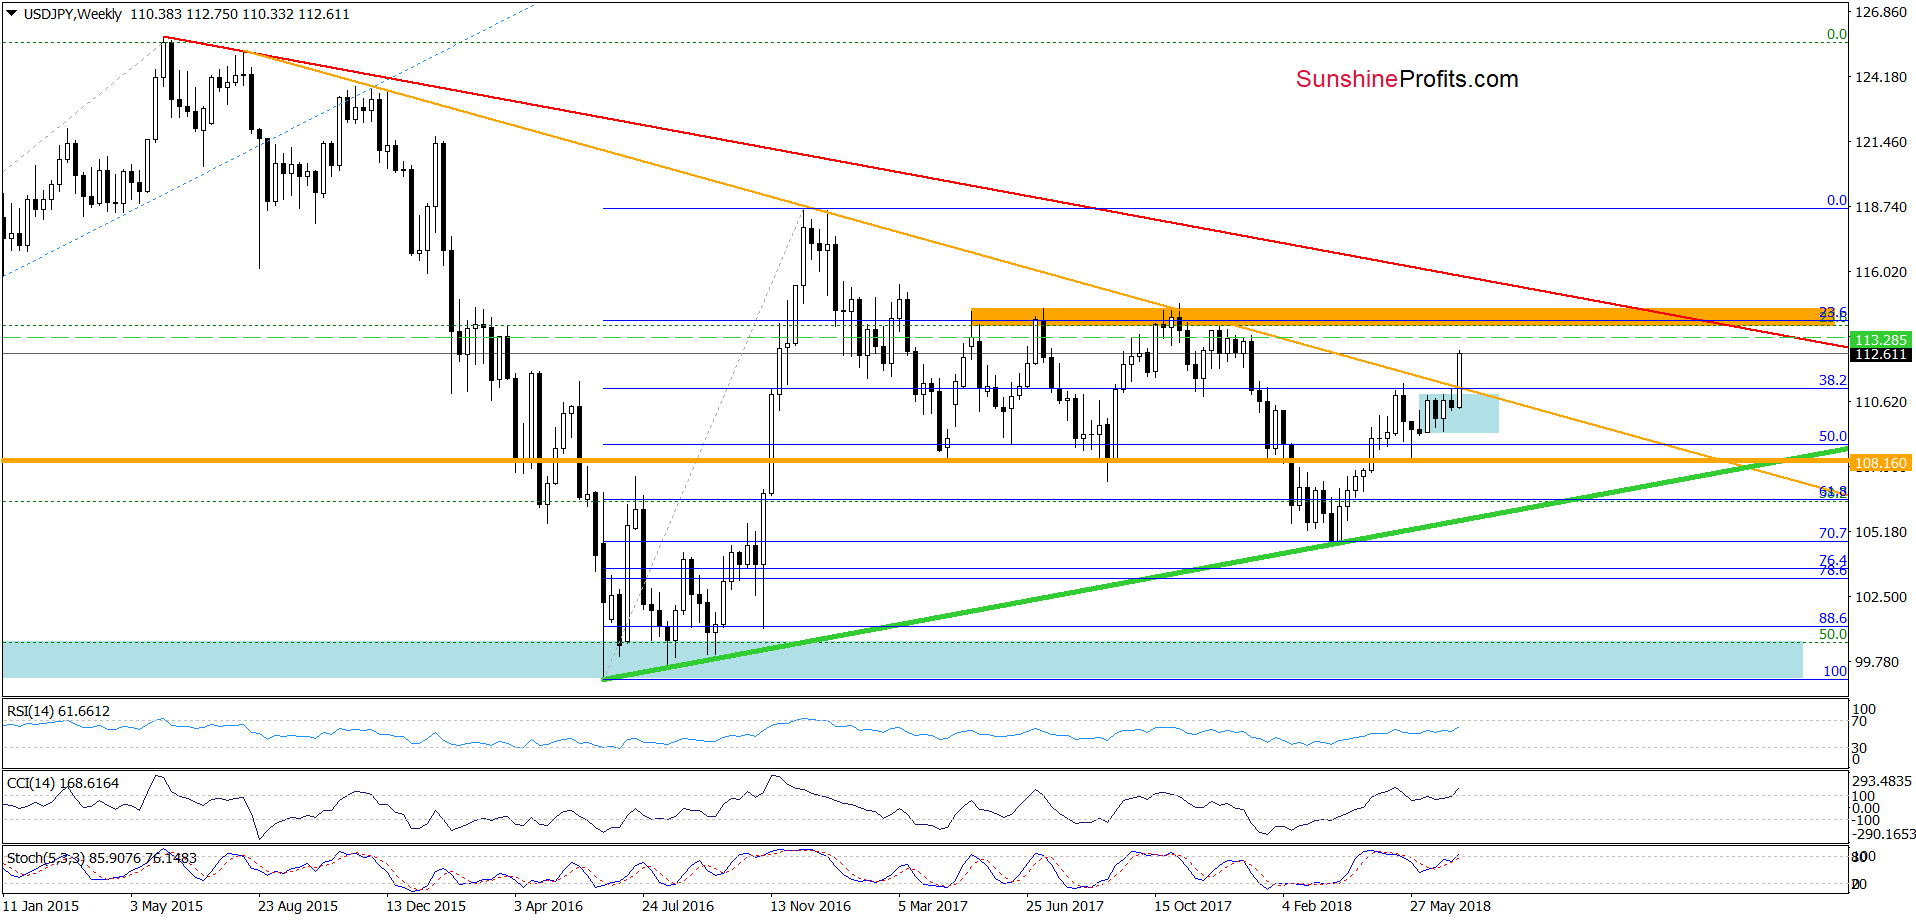
Task: Click the 105.180 price axis value
Action: (x=1881, y=532)
